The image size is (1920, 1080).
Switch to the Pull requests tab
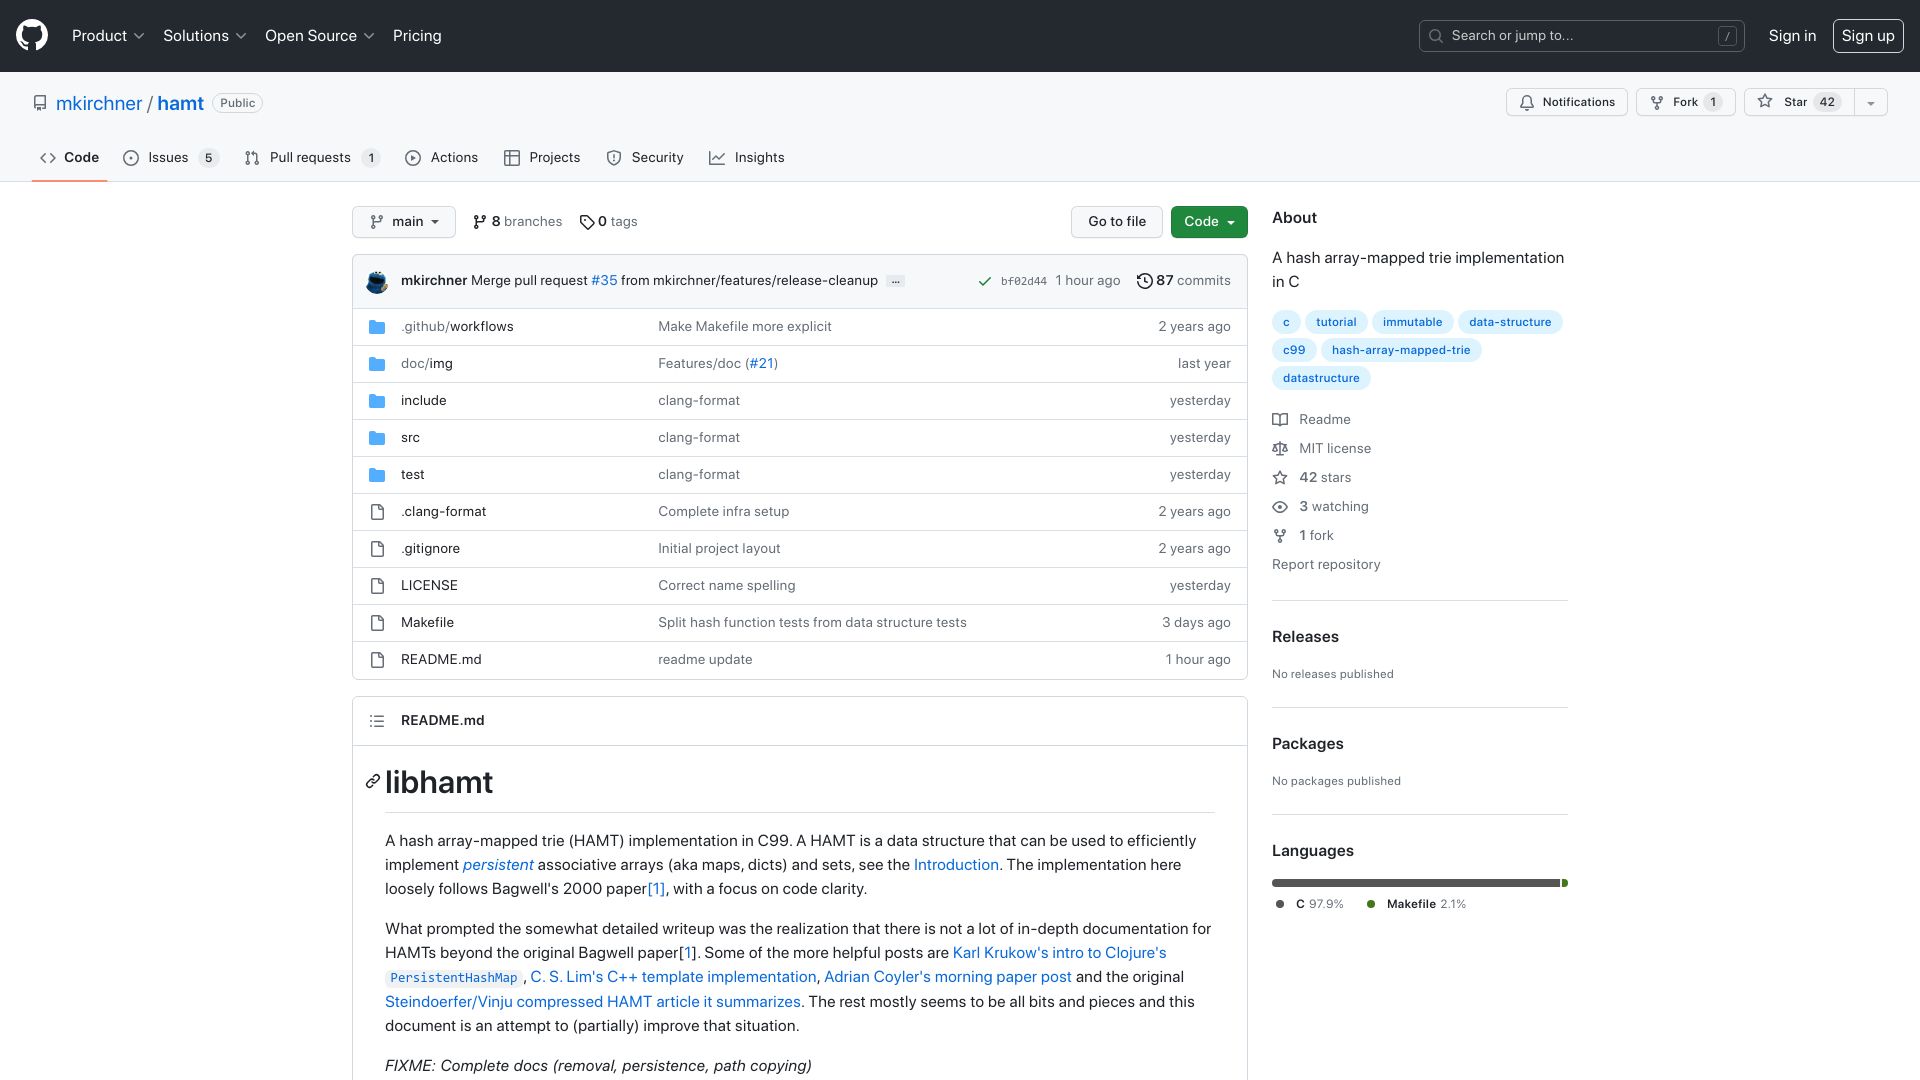312,158
